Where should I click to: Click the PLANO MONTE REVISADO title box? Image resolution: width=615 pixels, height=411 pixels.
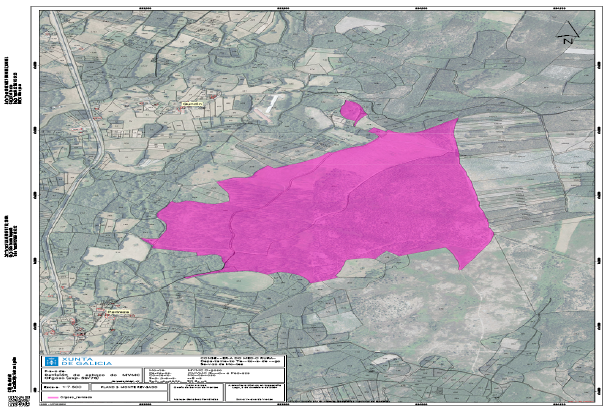pyautogui.click(x=129, y=387)
